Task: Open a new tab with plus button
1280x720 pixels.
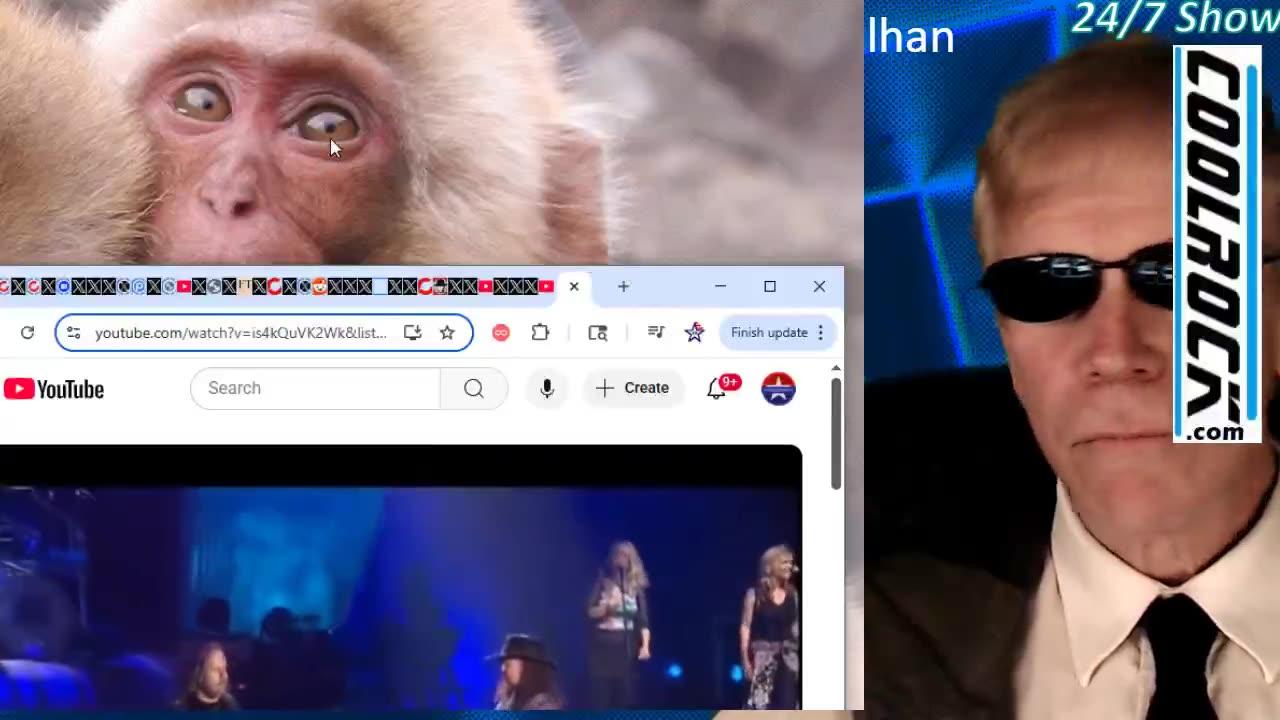Action: [623, 287]
